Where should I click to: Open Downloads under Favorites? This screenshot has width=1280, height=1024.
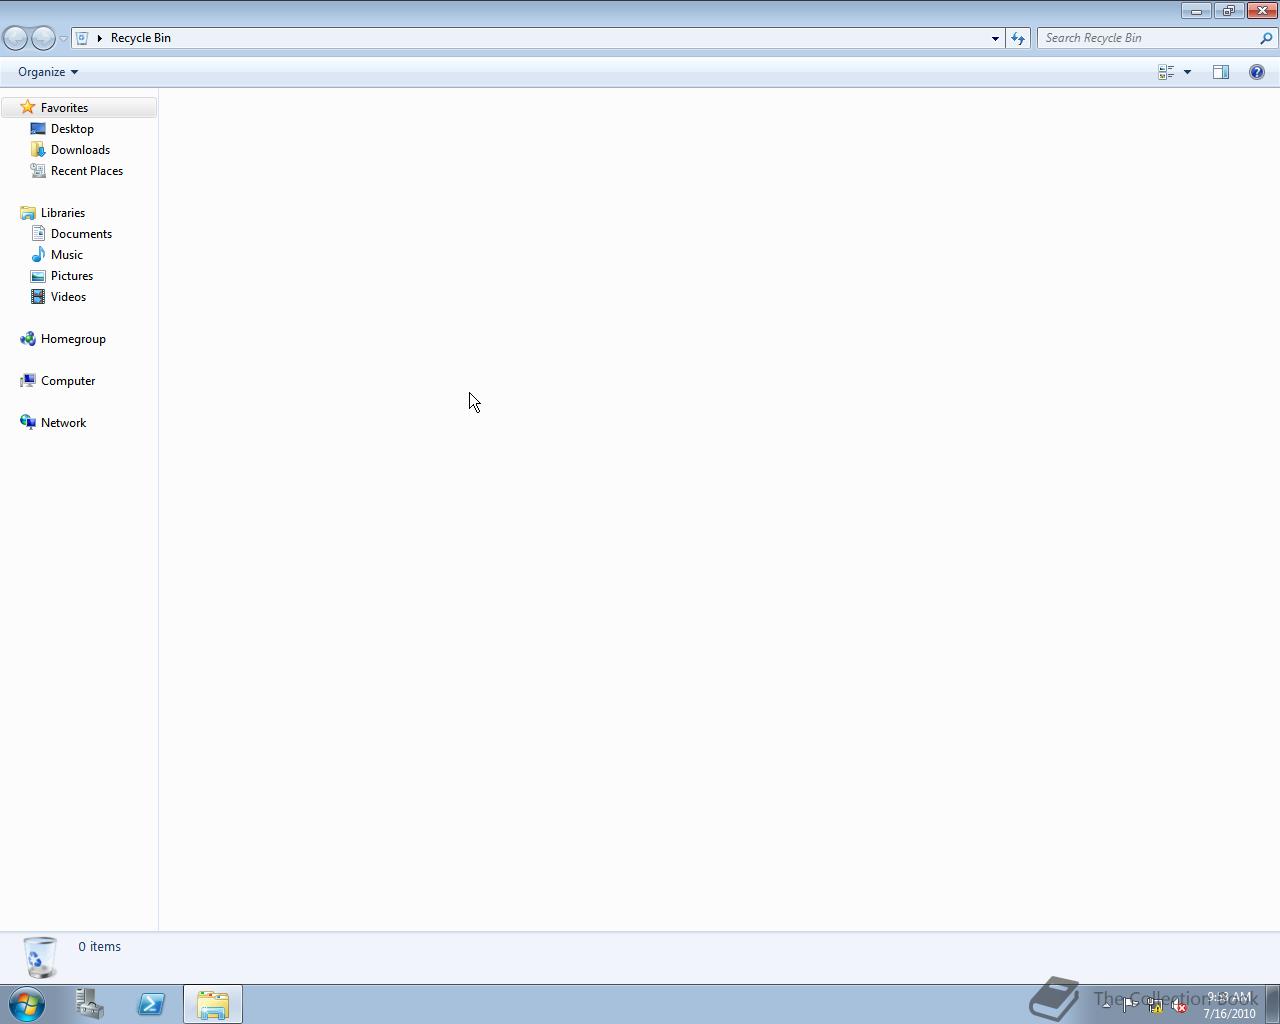80,150
